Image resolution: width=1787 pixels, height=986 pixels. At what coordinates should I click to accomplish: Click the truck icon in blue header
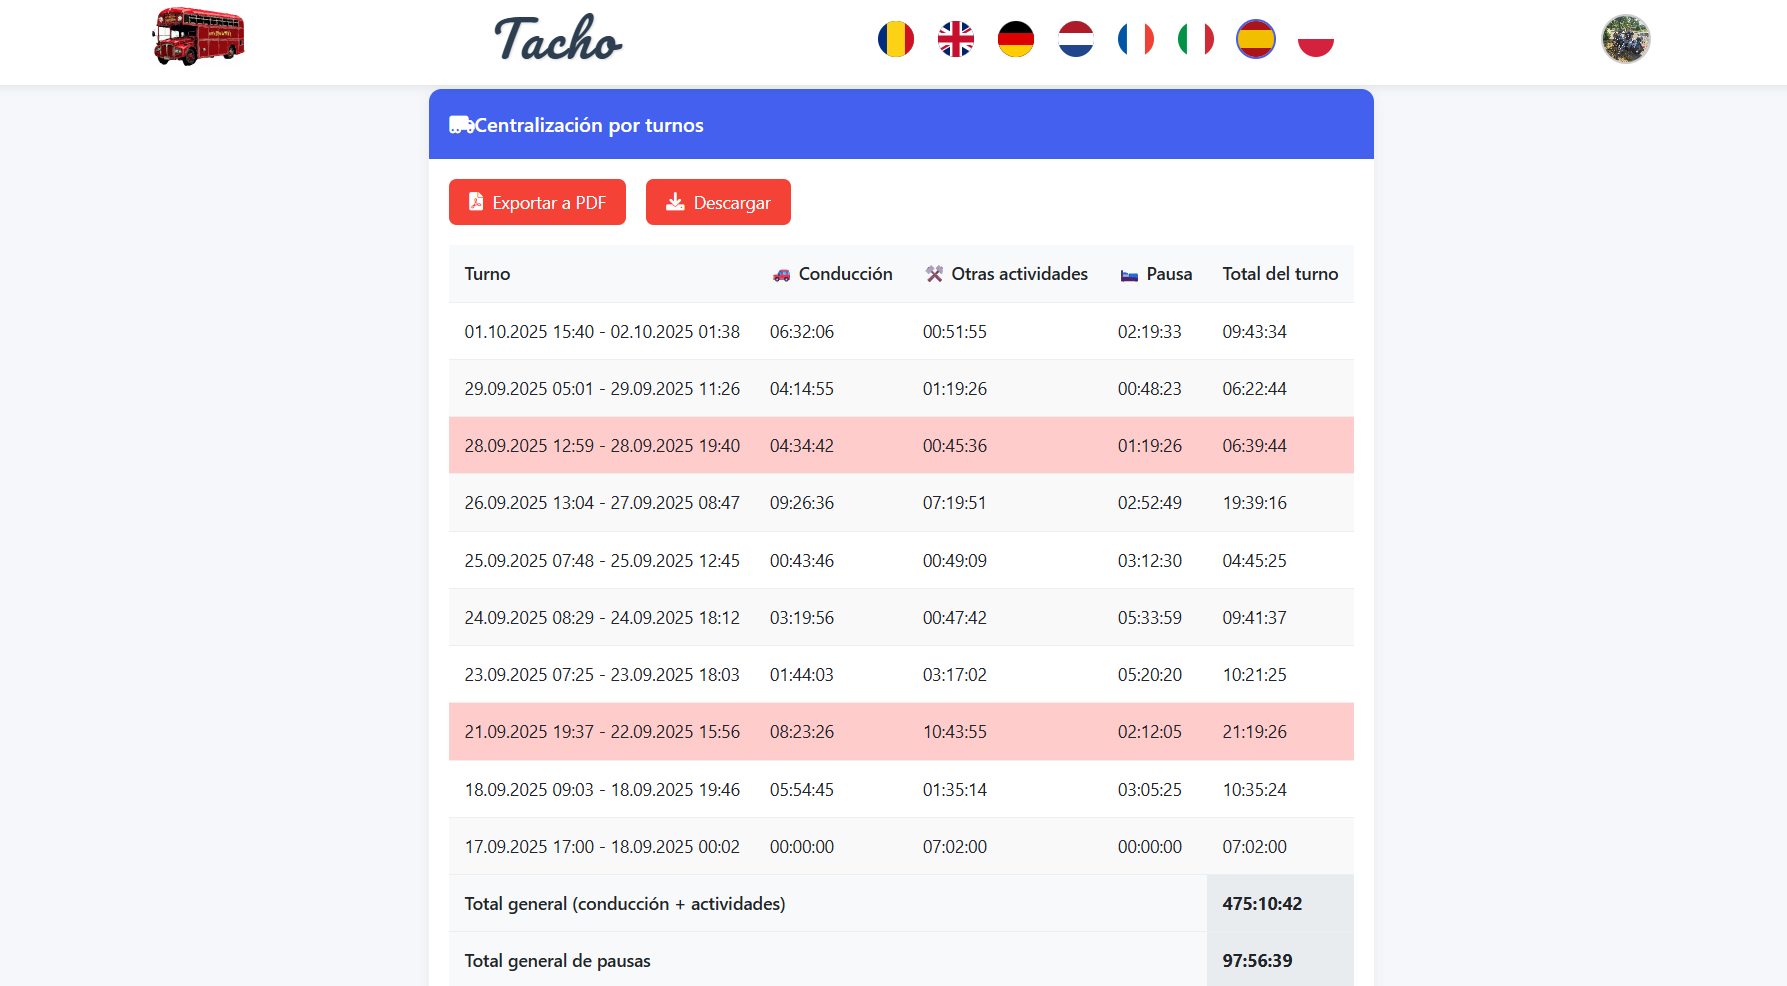(461, 125)
